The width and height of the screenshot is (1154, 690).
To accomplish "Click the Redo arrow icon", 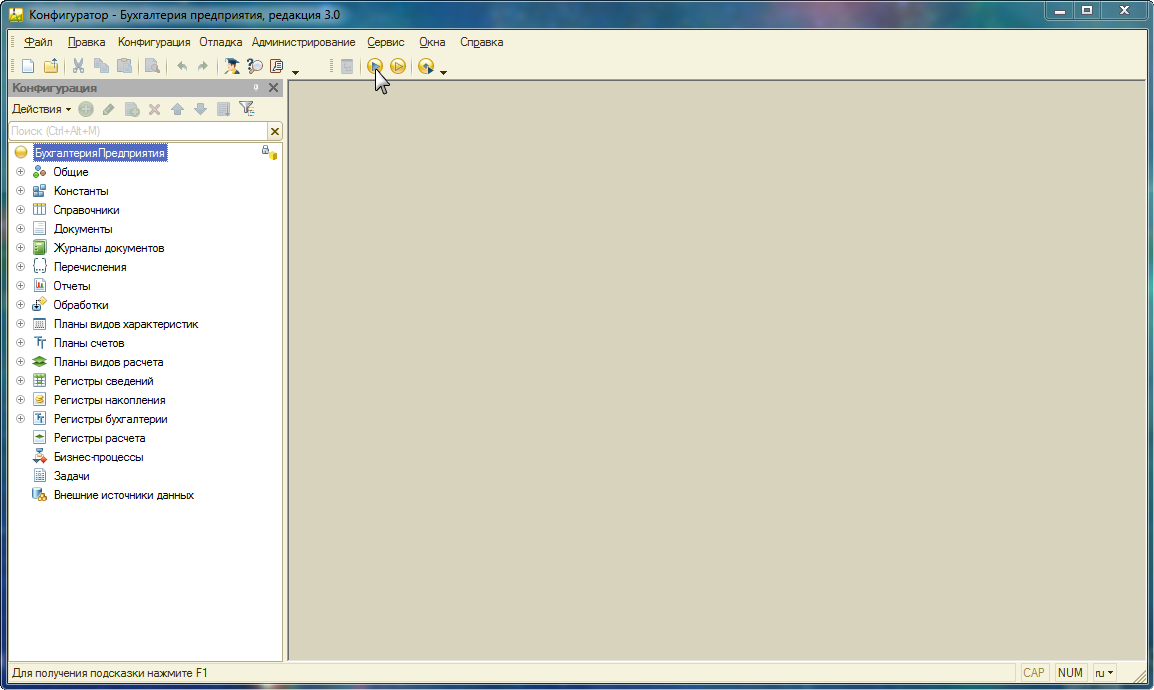I will click(202, 66).
